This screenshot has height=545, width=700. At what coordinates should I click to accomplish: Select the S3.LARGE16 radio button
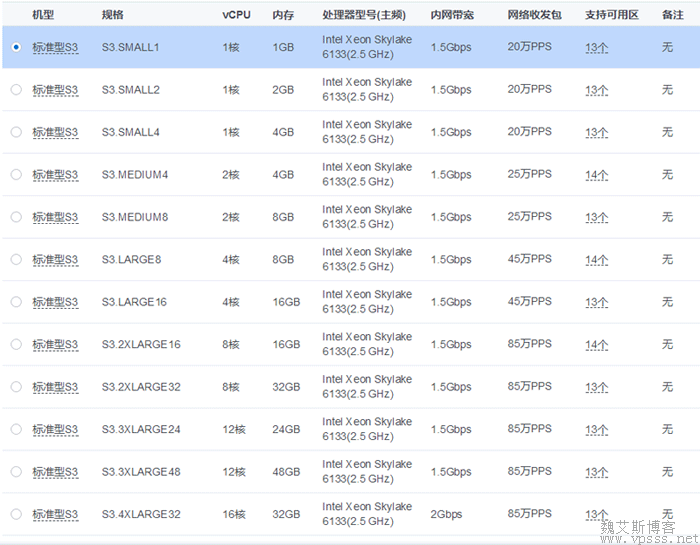click(x=16, y=302)
